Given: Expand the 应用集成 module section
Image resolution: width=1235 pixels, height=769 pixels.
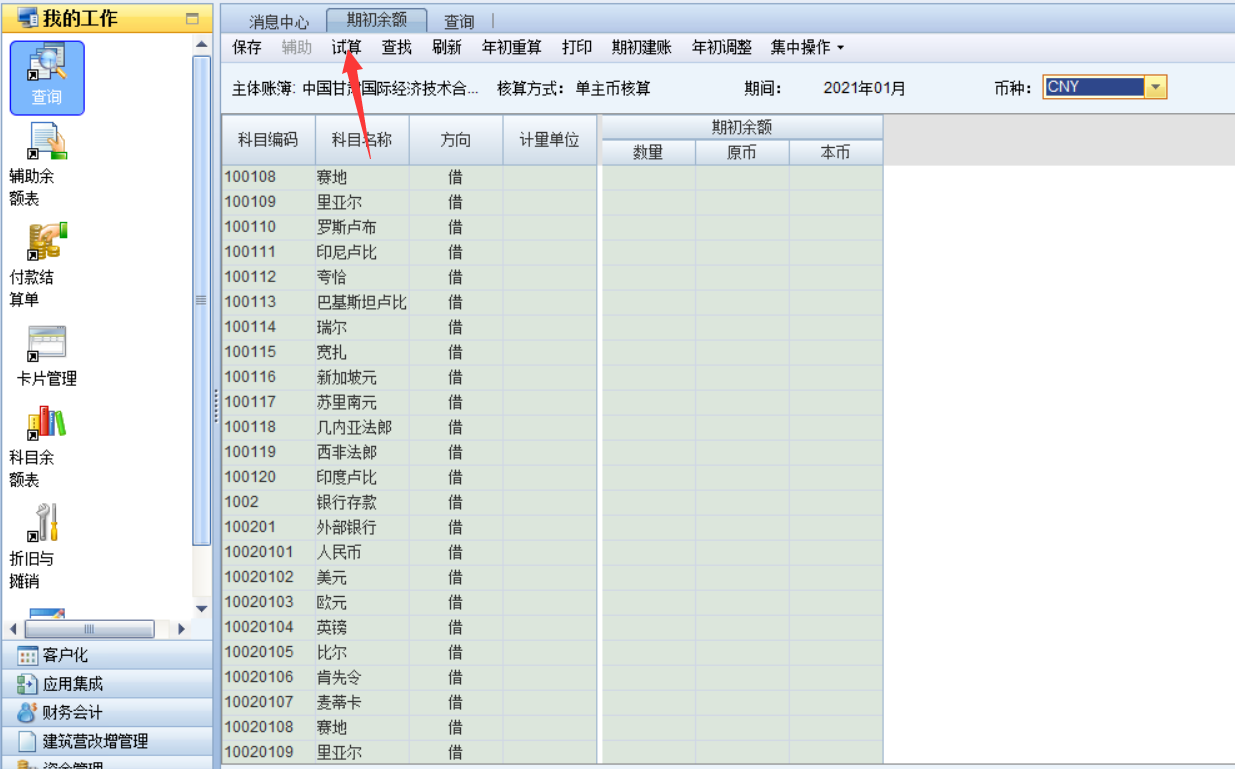Looking at the screenshot, I should pyautogui.click(x=72, y=685).
